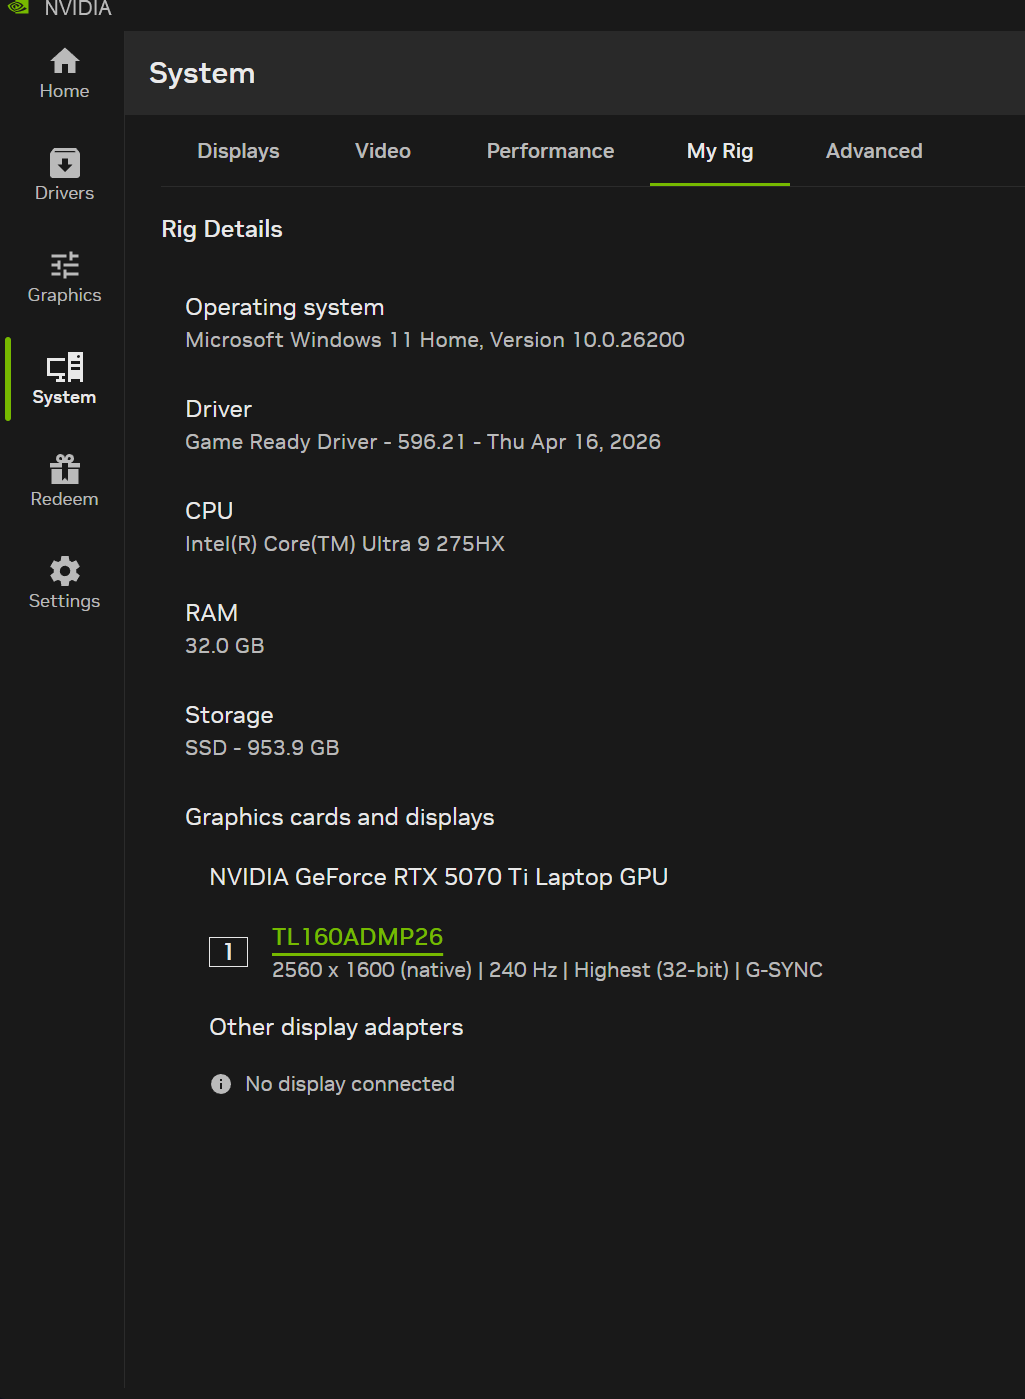Switch to the Displays tab
This screenshot has width=1025, height=1399.
click(x=238, y=151)
